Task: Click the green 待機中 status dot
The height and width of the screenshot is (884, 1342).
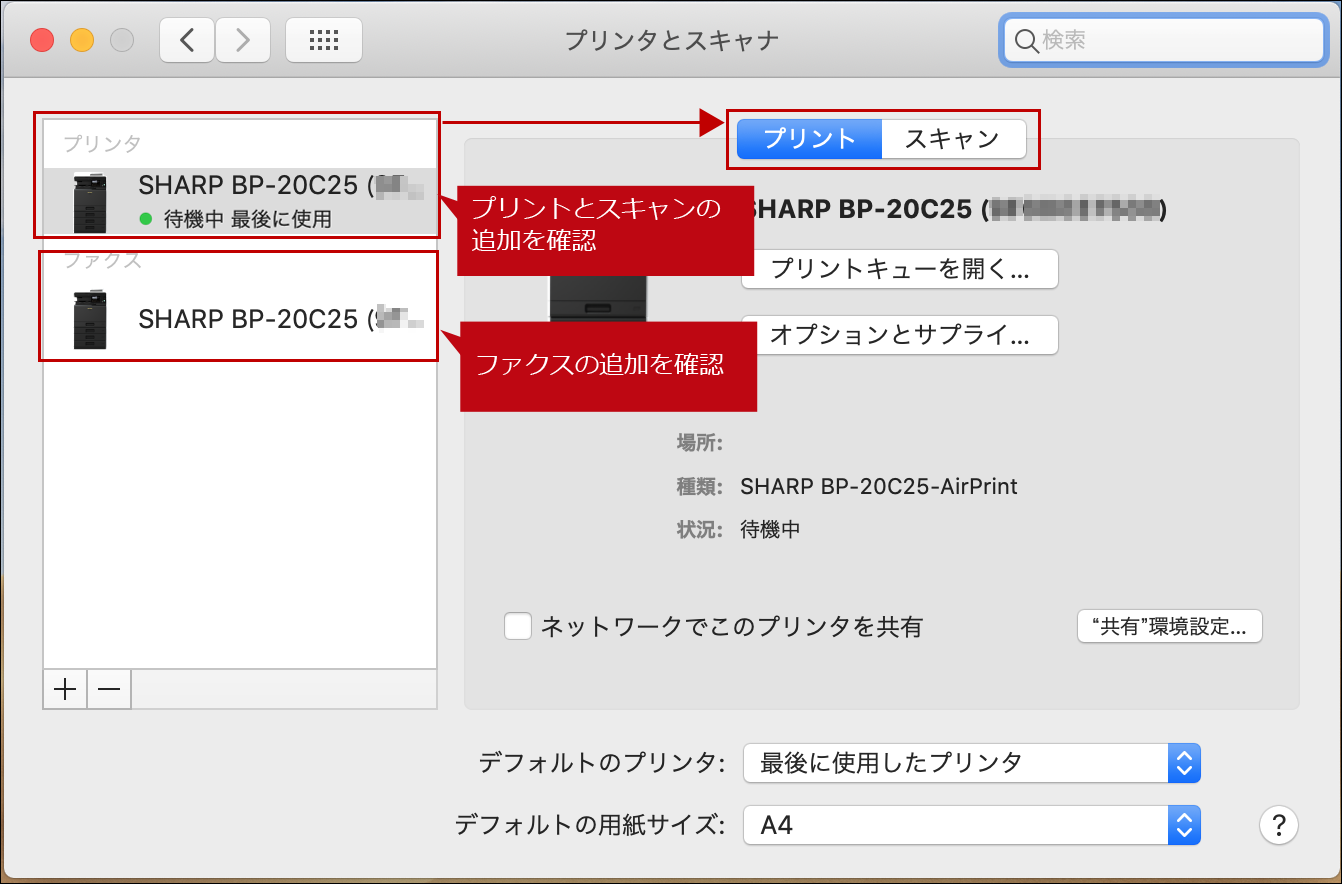Action: point(146,219)
